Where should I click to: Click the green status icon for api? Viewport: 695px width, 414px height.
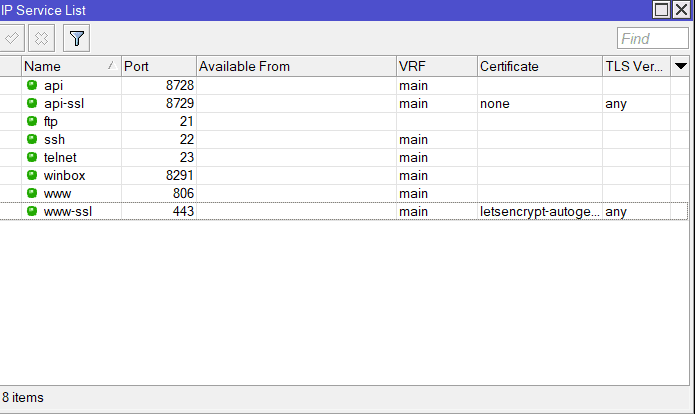32,85
